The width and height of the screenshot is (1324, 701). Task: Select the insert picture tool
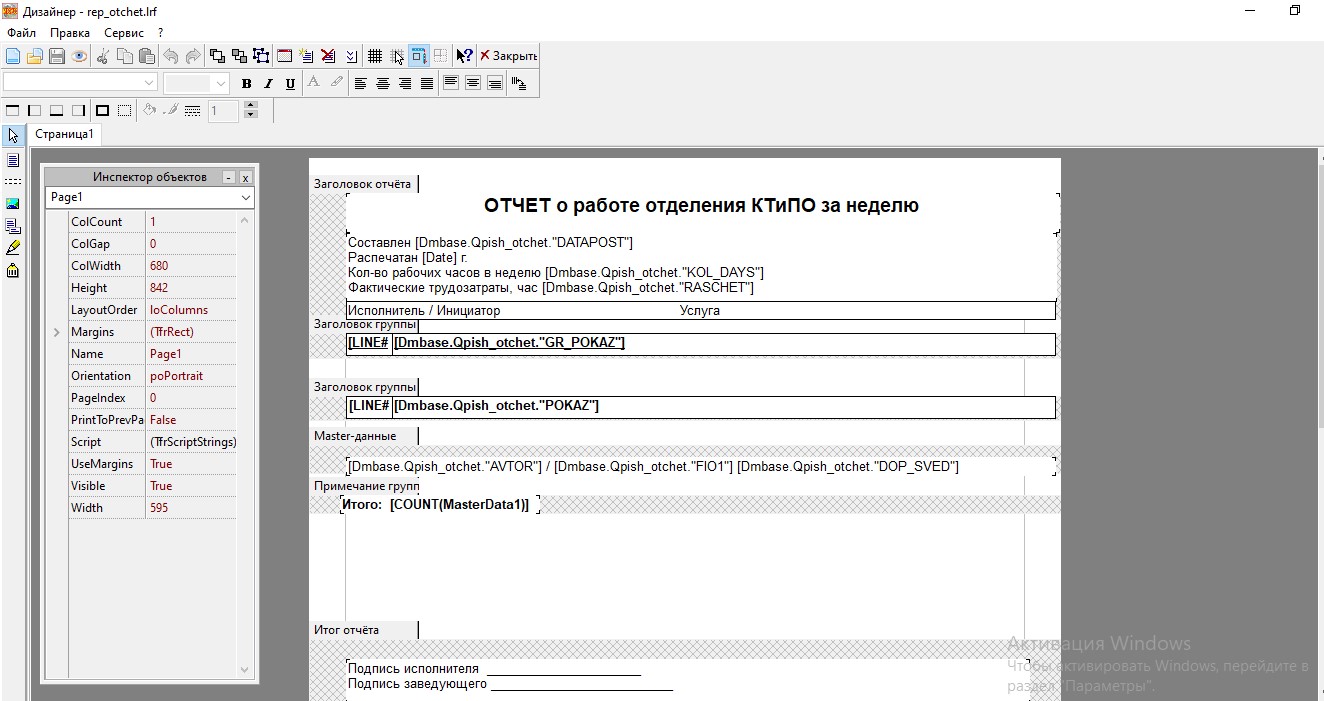click(13, 204)
